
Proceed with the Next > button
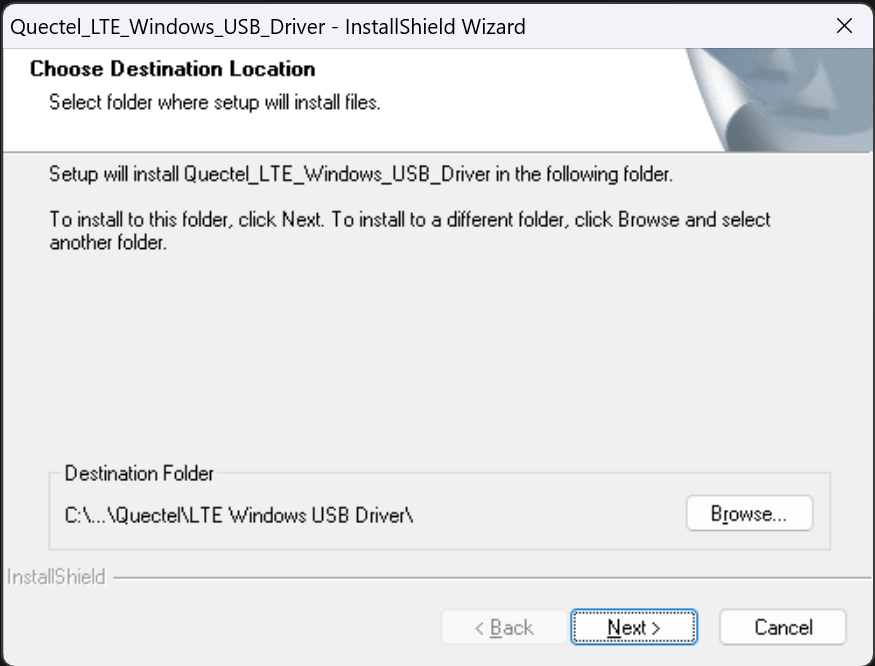click(634, 627)
